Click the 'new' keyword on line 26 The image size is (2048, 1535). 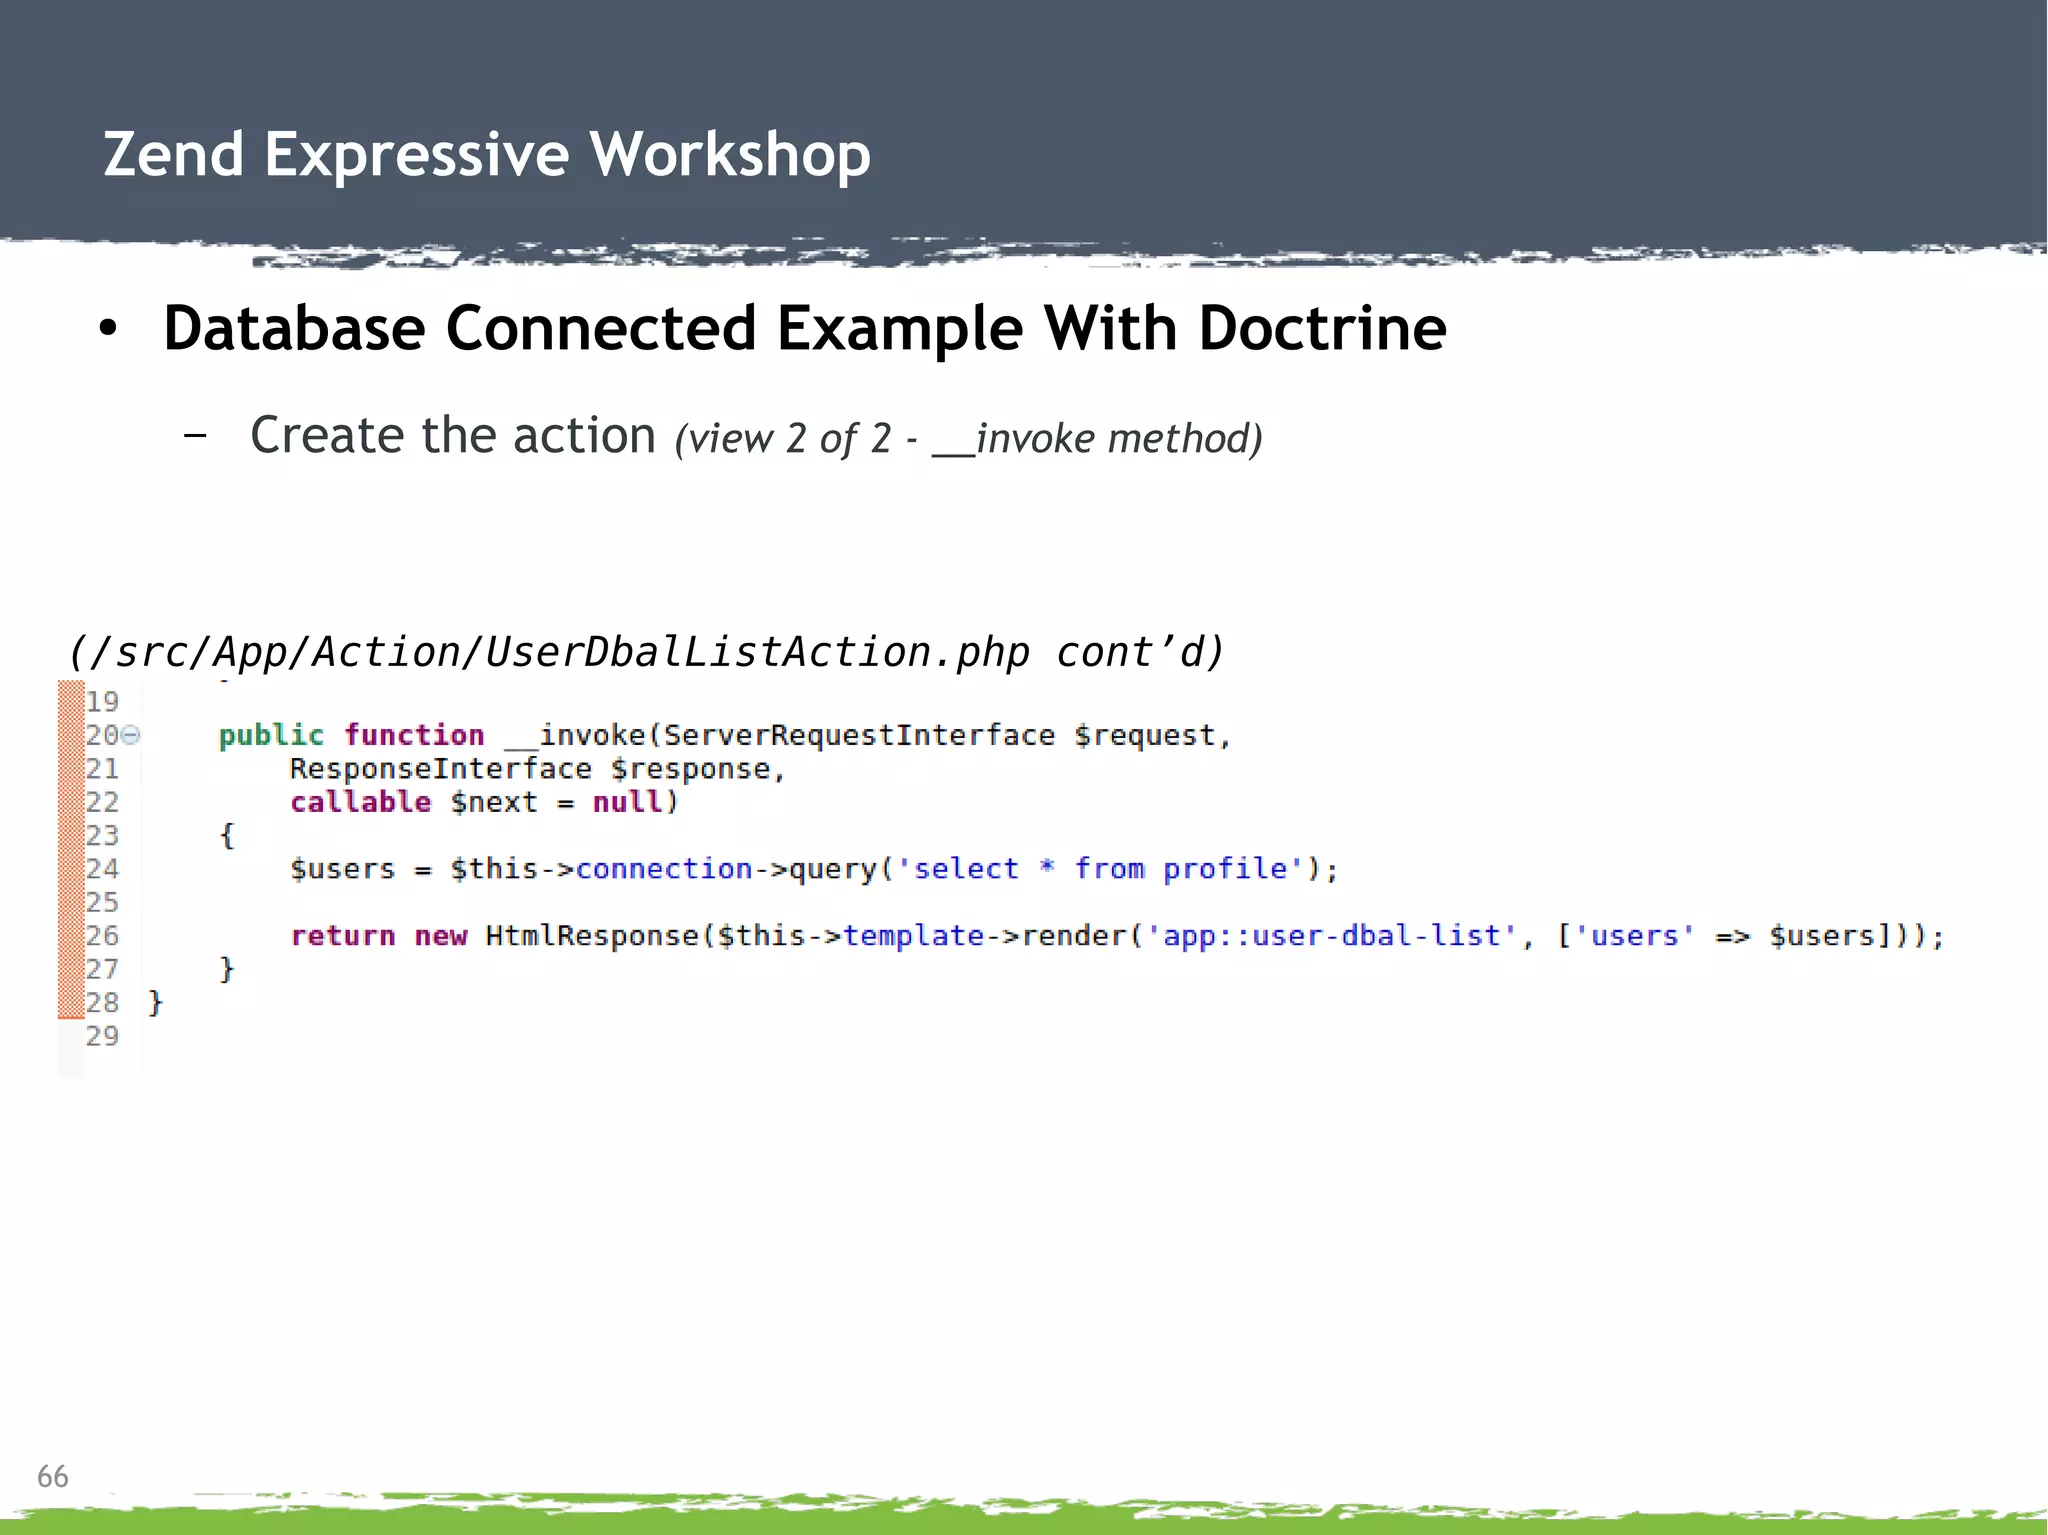tap(440, 936)
